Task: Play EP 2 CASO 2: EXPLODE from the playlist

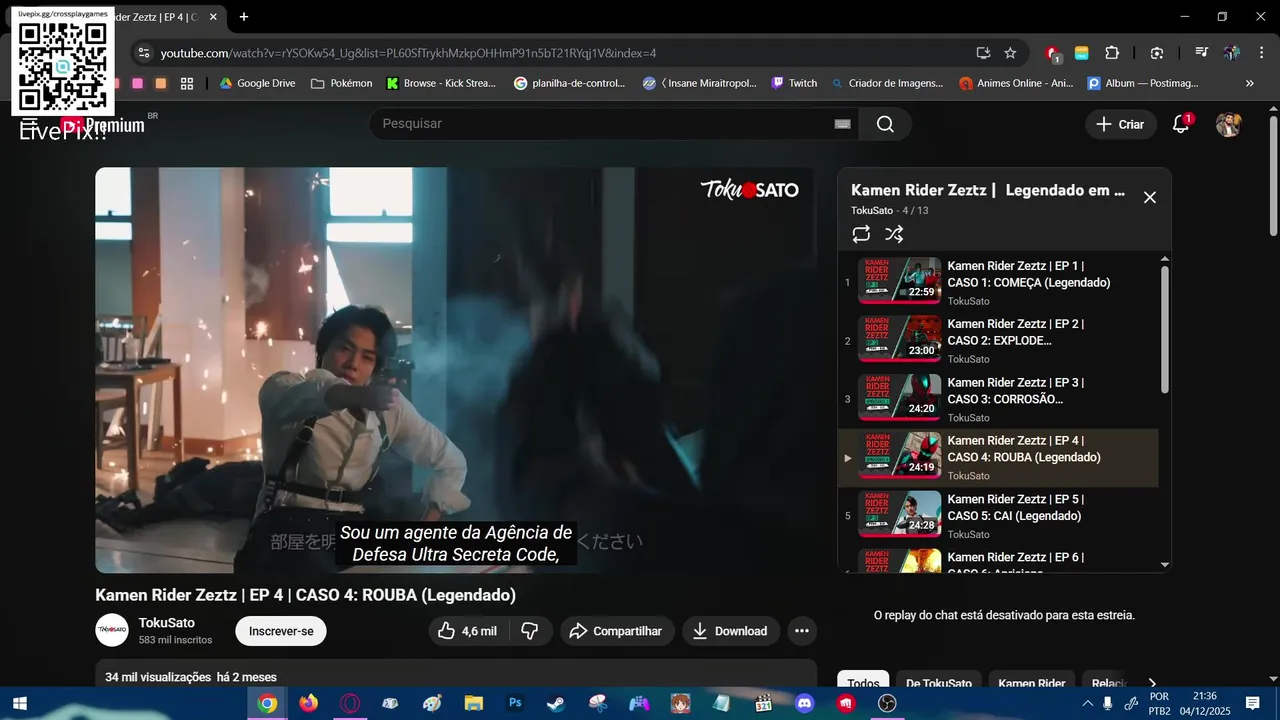Action: point(998,340)
